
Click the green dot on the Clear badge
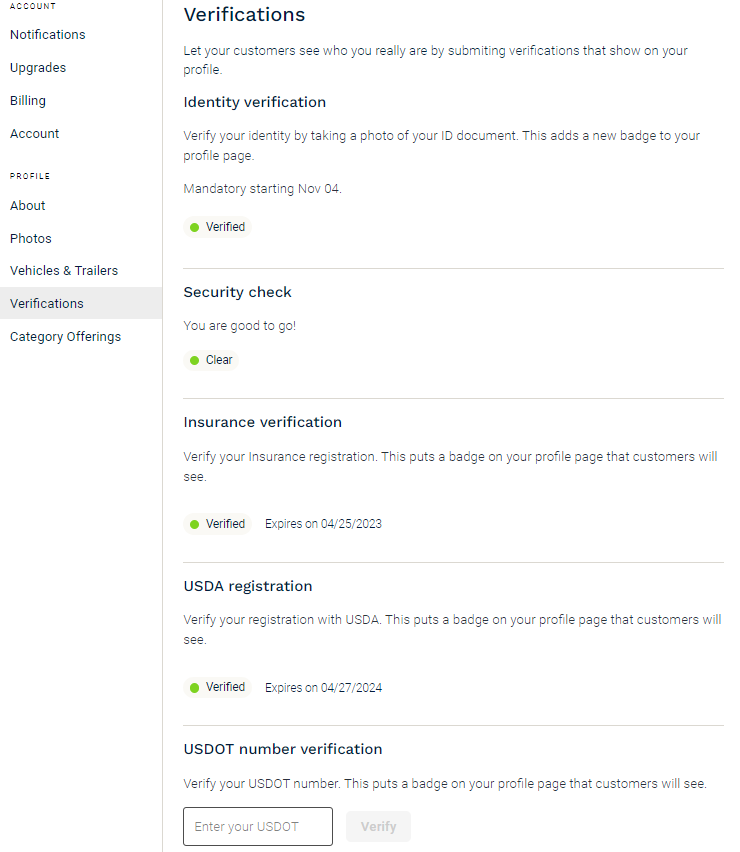(195, 360)
